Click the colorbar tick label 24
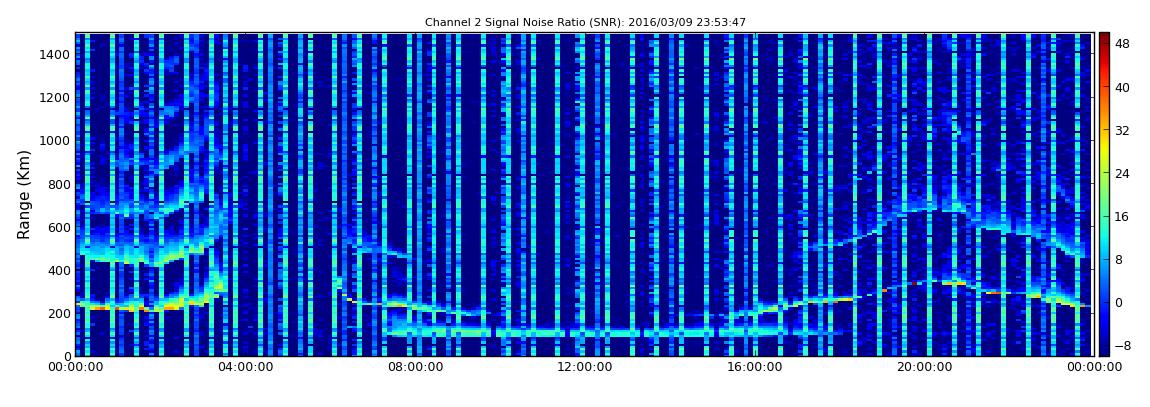 pos(1122,173)
